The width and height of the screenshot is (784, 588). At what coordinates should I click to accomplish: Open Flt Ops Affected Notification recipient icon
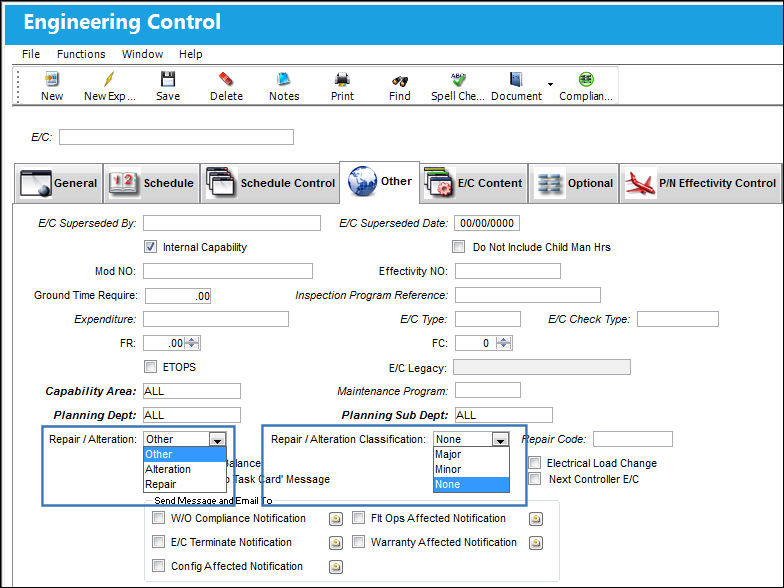pos(536,519)
